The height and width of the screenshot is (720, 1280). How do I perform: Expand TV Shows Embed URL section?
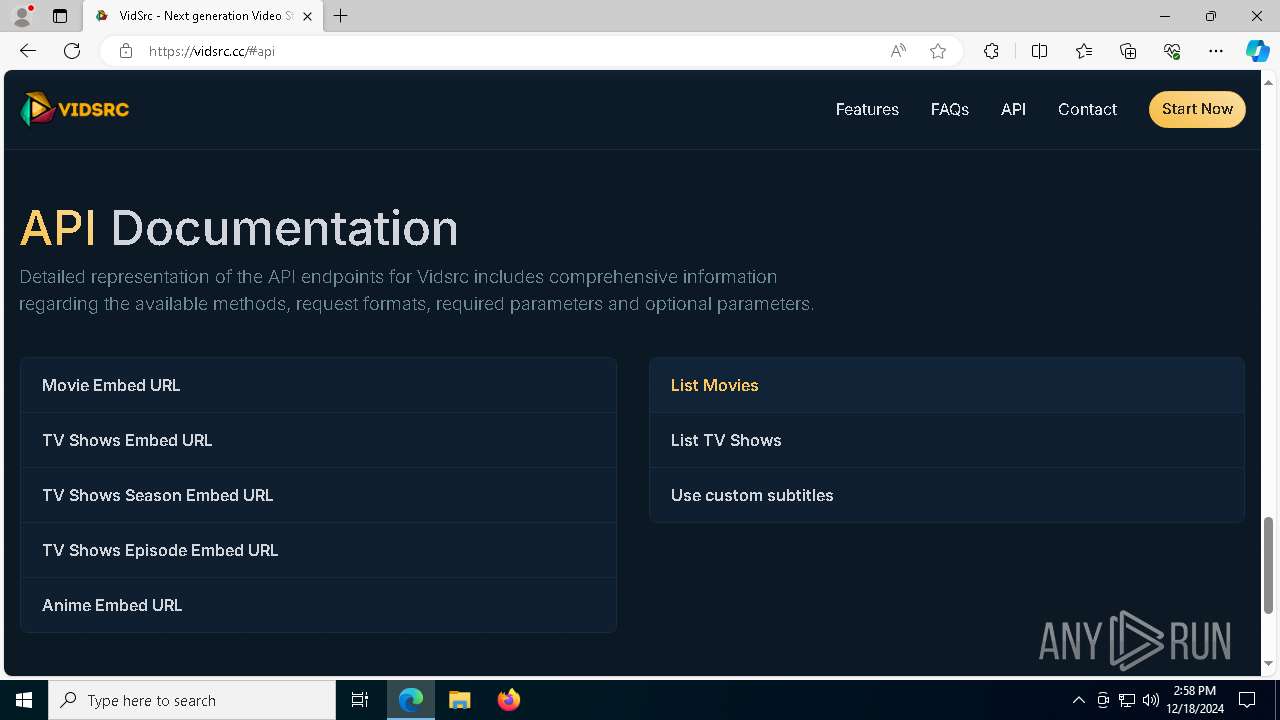point(318,440)
